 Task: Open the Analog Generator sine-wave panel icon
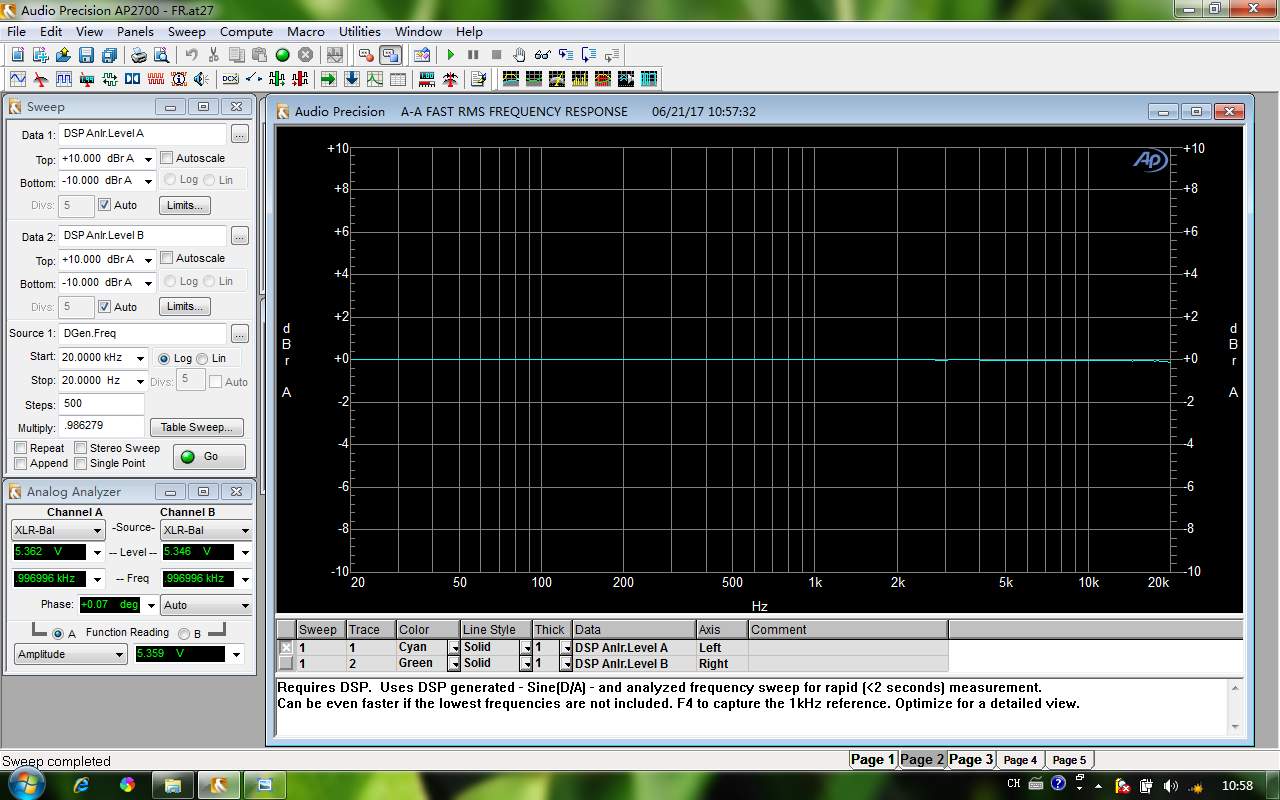tap(18, 79)
